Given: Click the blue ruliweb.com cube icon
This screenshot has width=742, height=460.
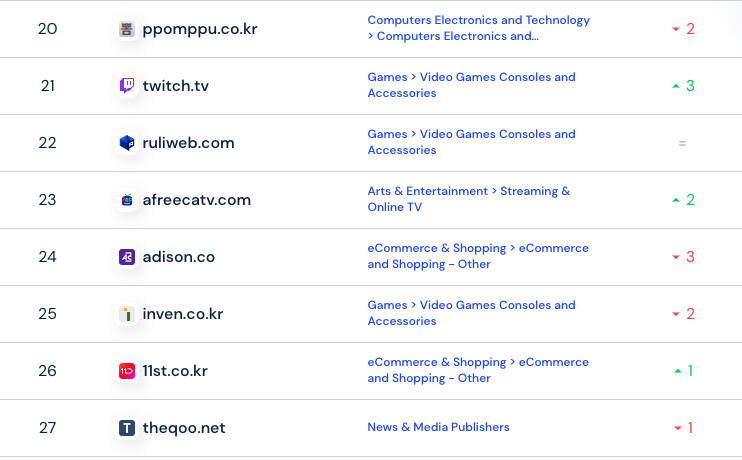Looking at the screenshot, I should click(x=127, y=143).
